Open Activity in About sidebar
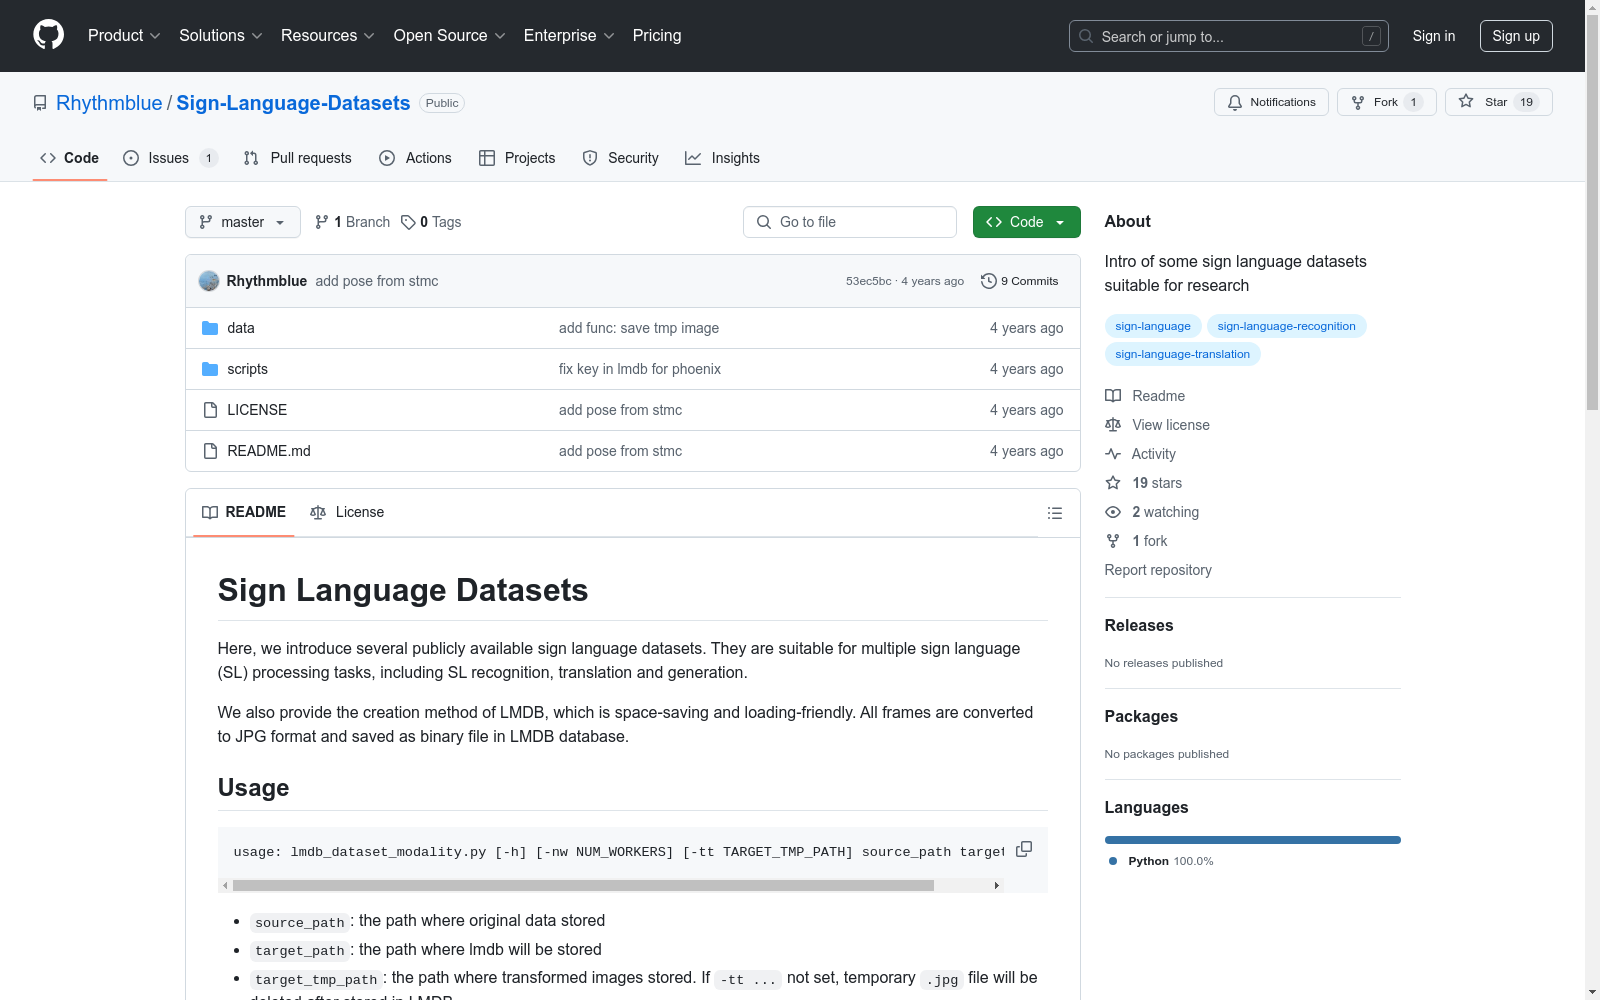The width and height of the screenshot is (1600, 1000). [1140, 454]
